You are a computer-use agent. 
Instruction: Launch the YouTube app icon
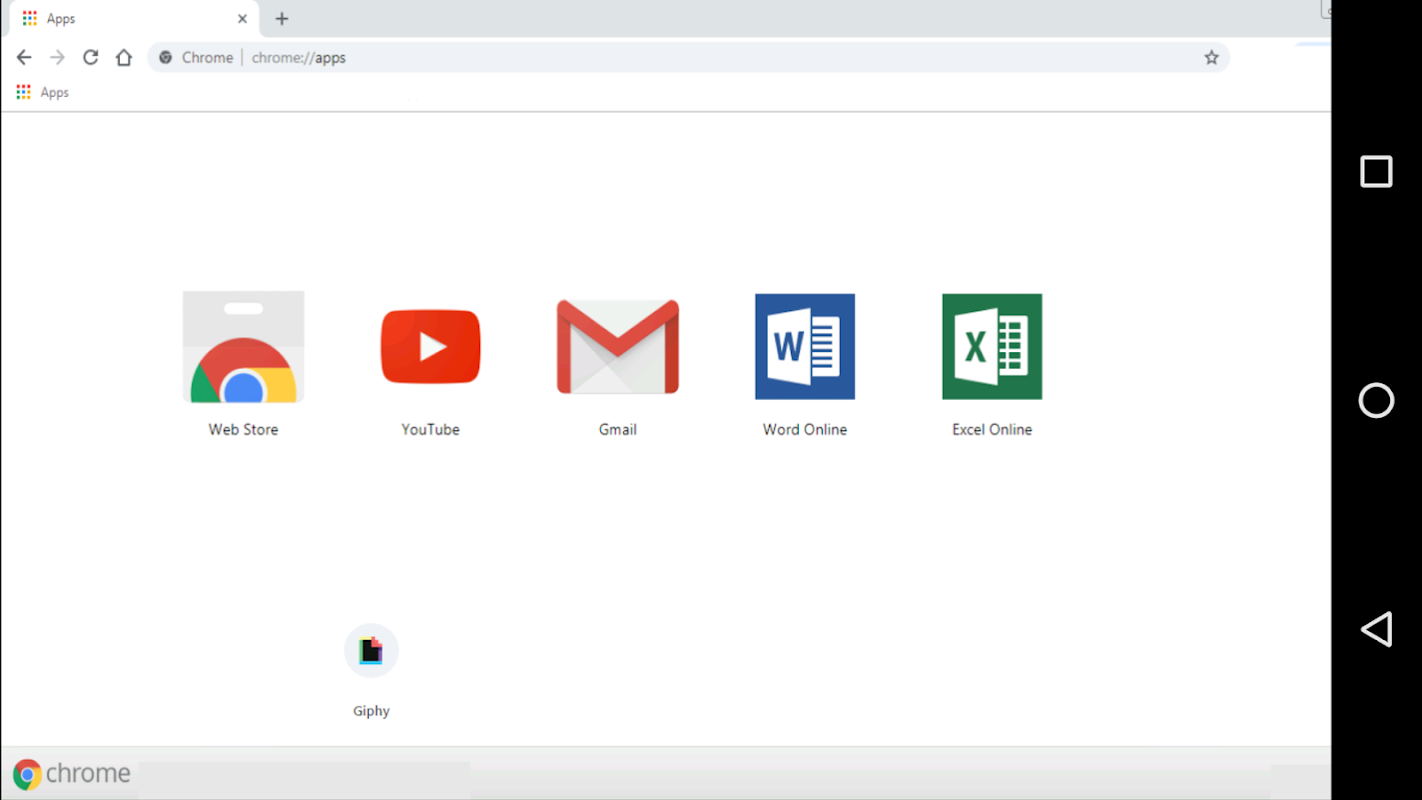click(x=431, y=347)
